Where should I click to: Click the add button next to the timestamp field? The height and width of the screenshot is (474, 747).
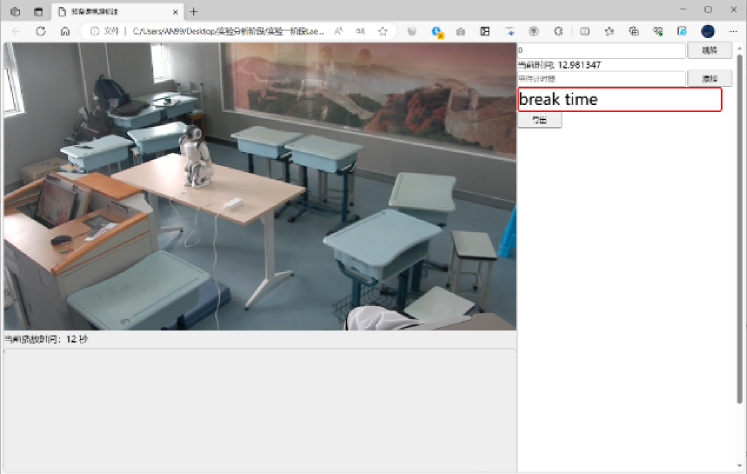pyautogui.click(x=709, y=78)
